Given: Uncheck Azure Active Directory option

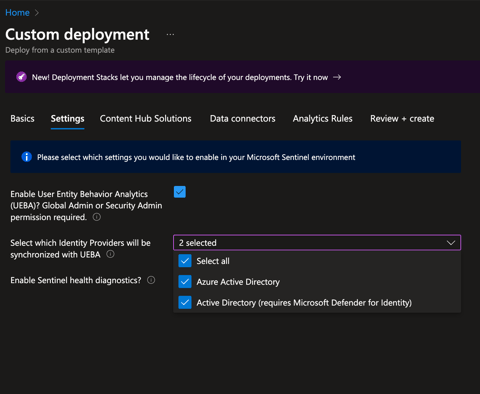Looking at the screenshot, I should (185, 282).
